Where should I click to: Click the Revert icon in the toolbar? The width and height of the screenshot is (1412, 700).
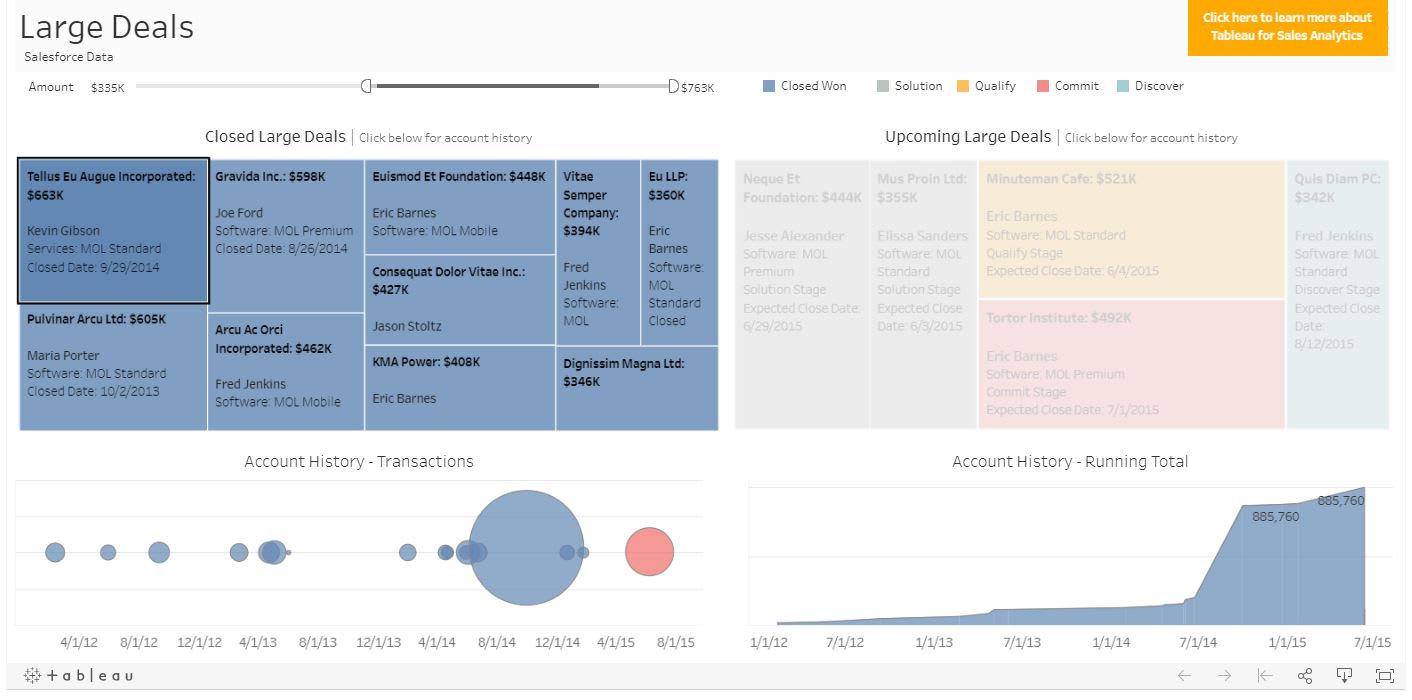pyautogui.click(x=1266, y=675)
